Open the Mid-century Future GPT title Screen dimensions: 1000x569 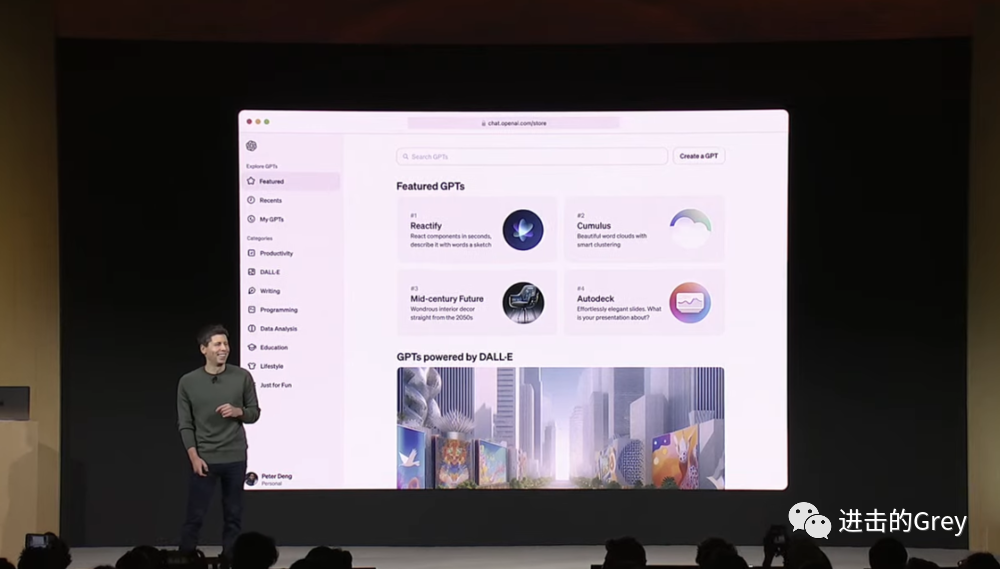coord(447,299)
